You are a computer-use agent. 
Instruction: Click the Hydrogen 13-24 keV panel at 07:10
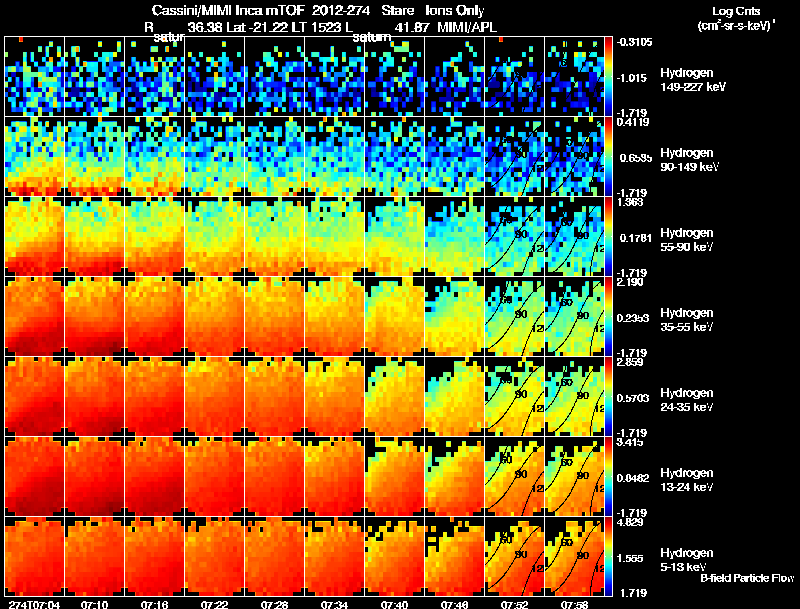click(x=94, y=476)
